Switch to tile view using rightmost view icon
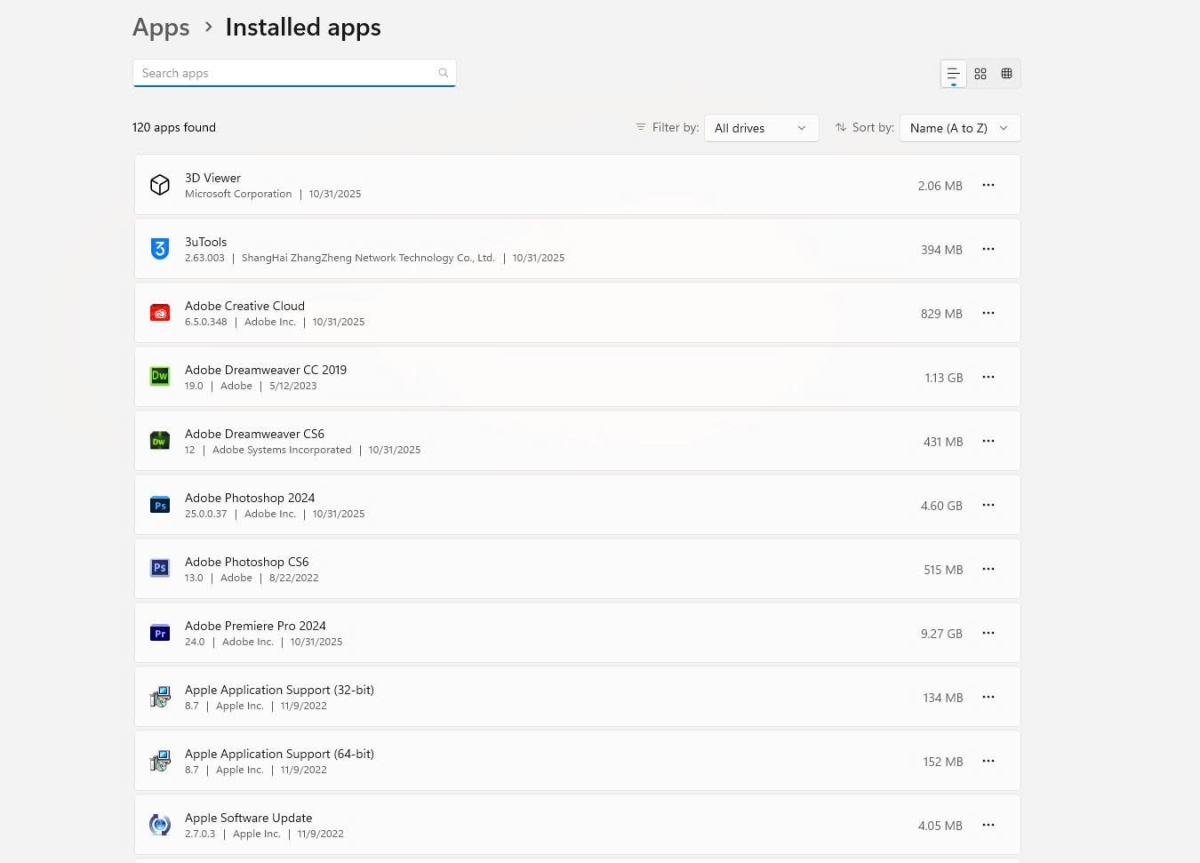 click(x=1007, y=73)
